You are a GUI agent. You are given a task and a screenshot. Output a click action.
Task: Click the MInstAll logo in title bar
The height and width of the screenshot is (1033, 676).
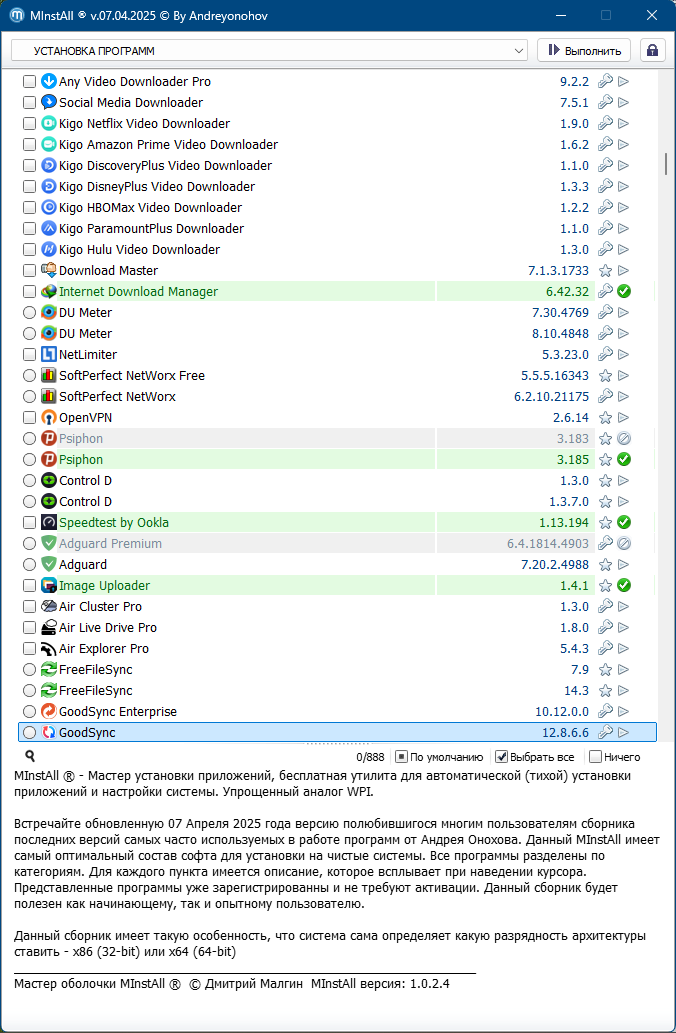[x=16, y=15]
